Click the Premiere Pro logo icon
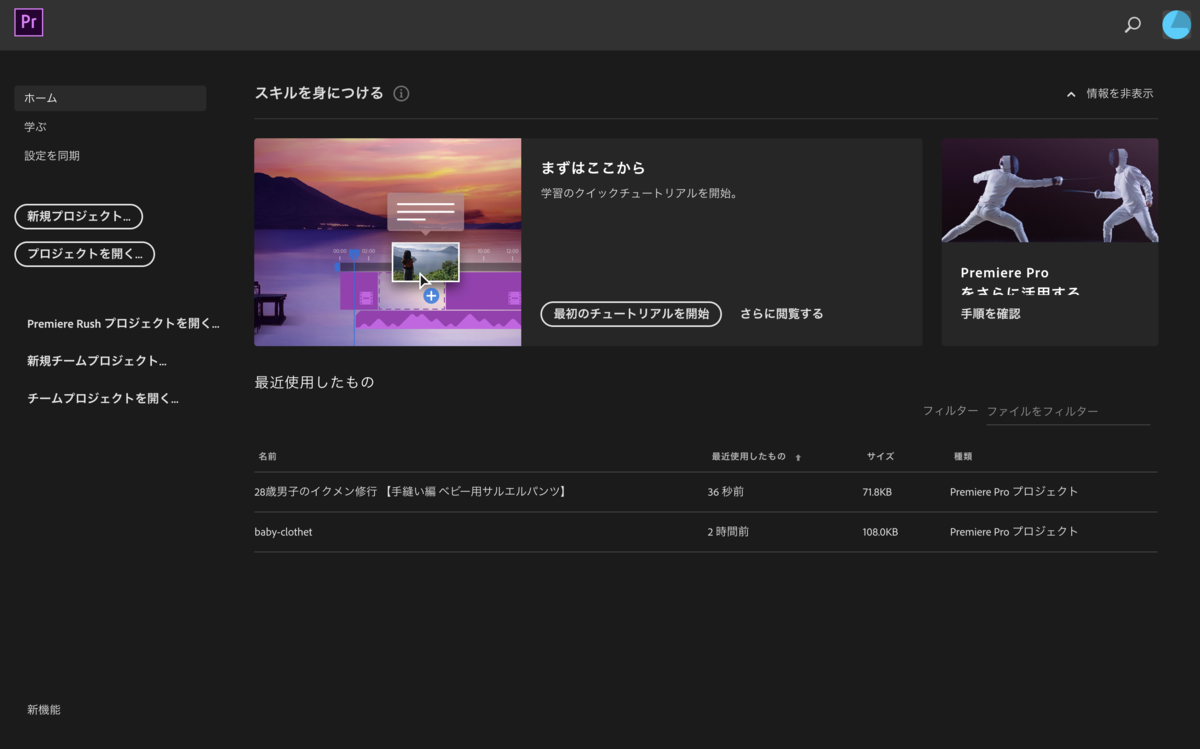This screenshot has height=749, width=1200. 29,22
